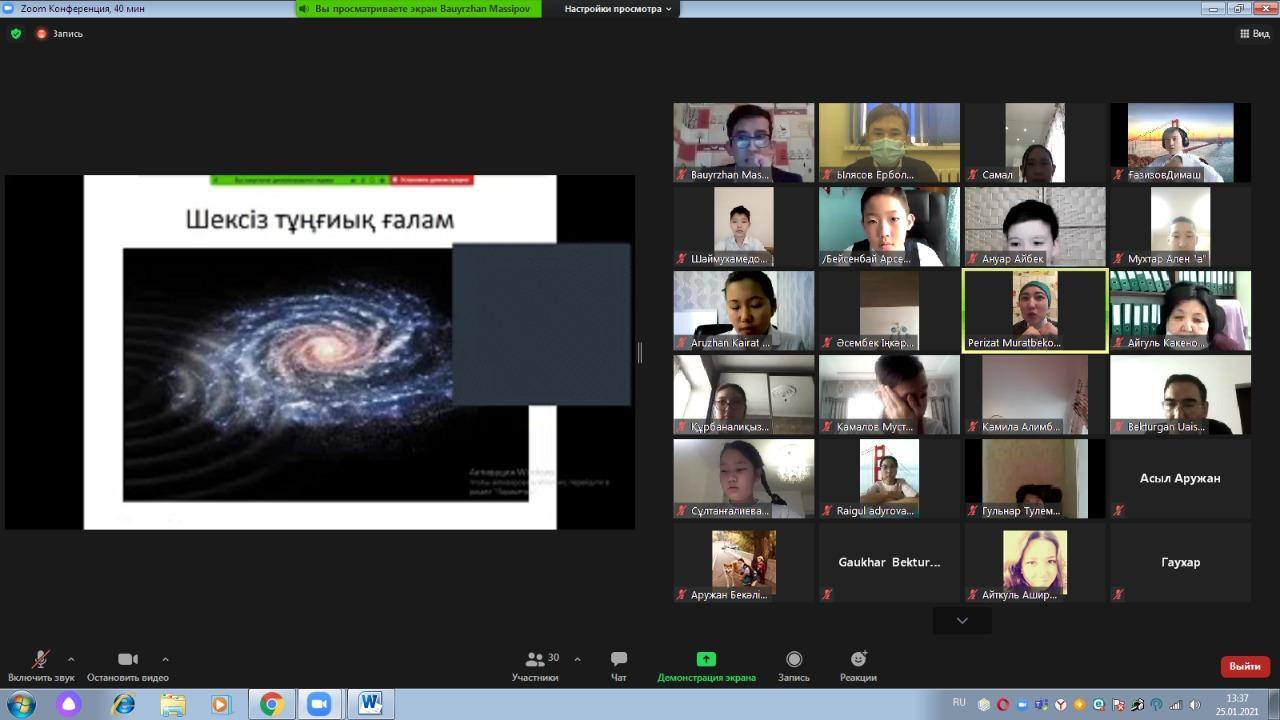Click the divider handle beside shared screen
Viewport: 1280px width, 720px height.
click(x=640, y=352)
